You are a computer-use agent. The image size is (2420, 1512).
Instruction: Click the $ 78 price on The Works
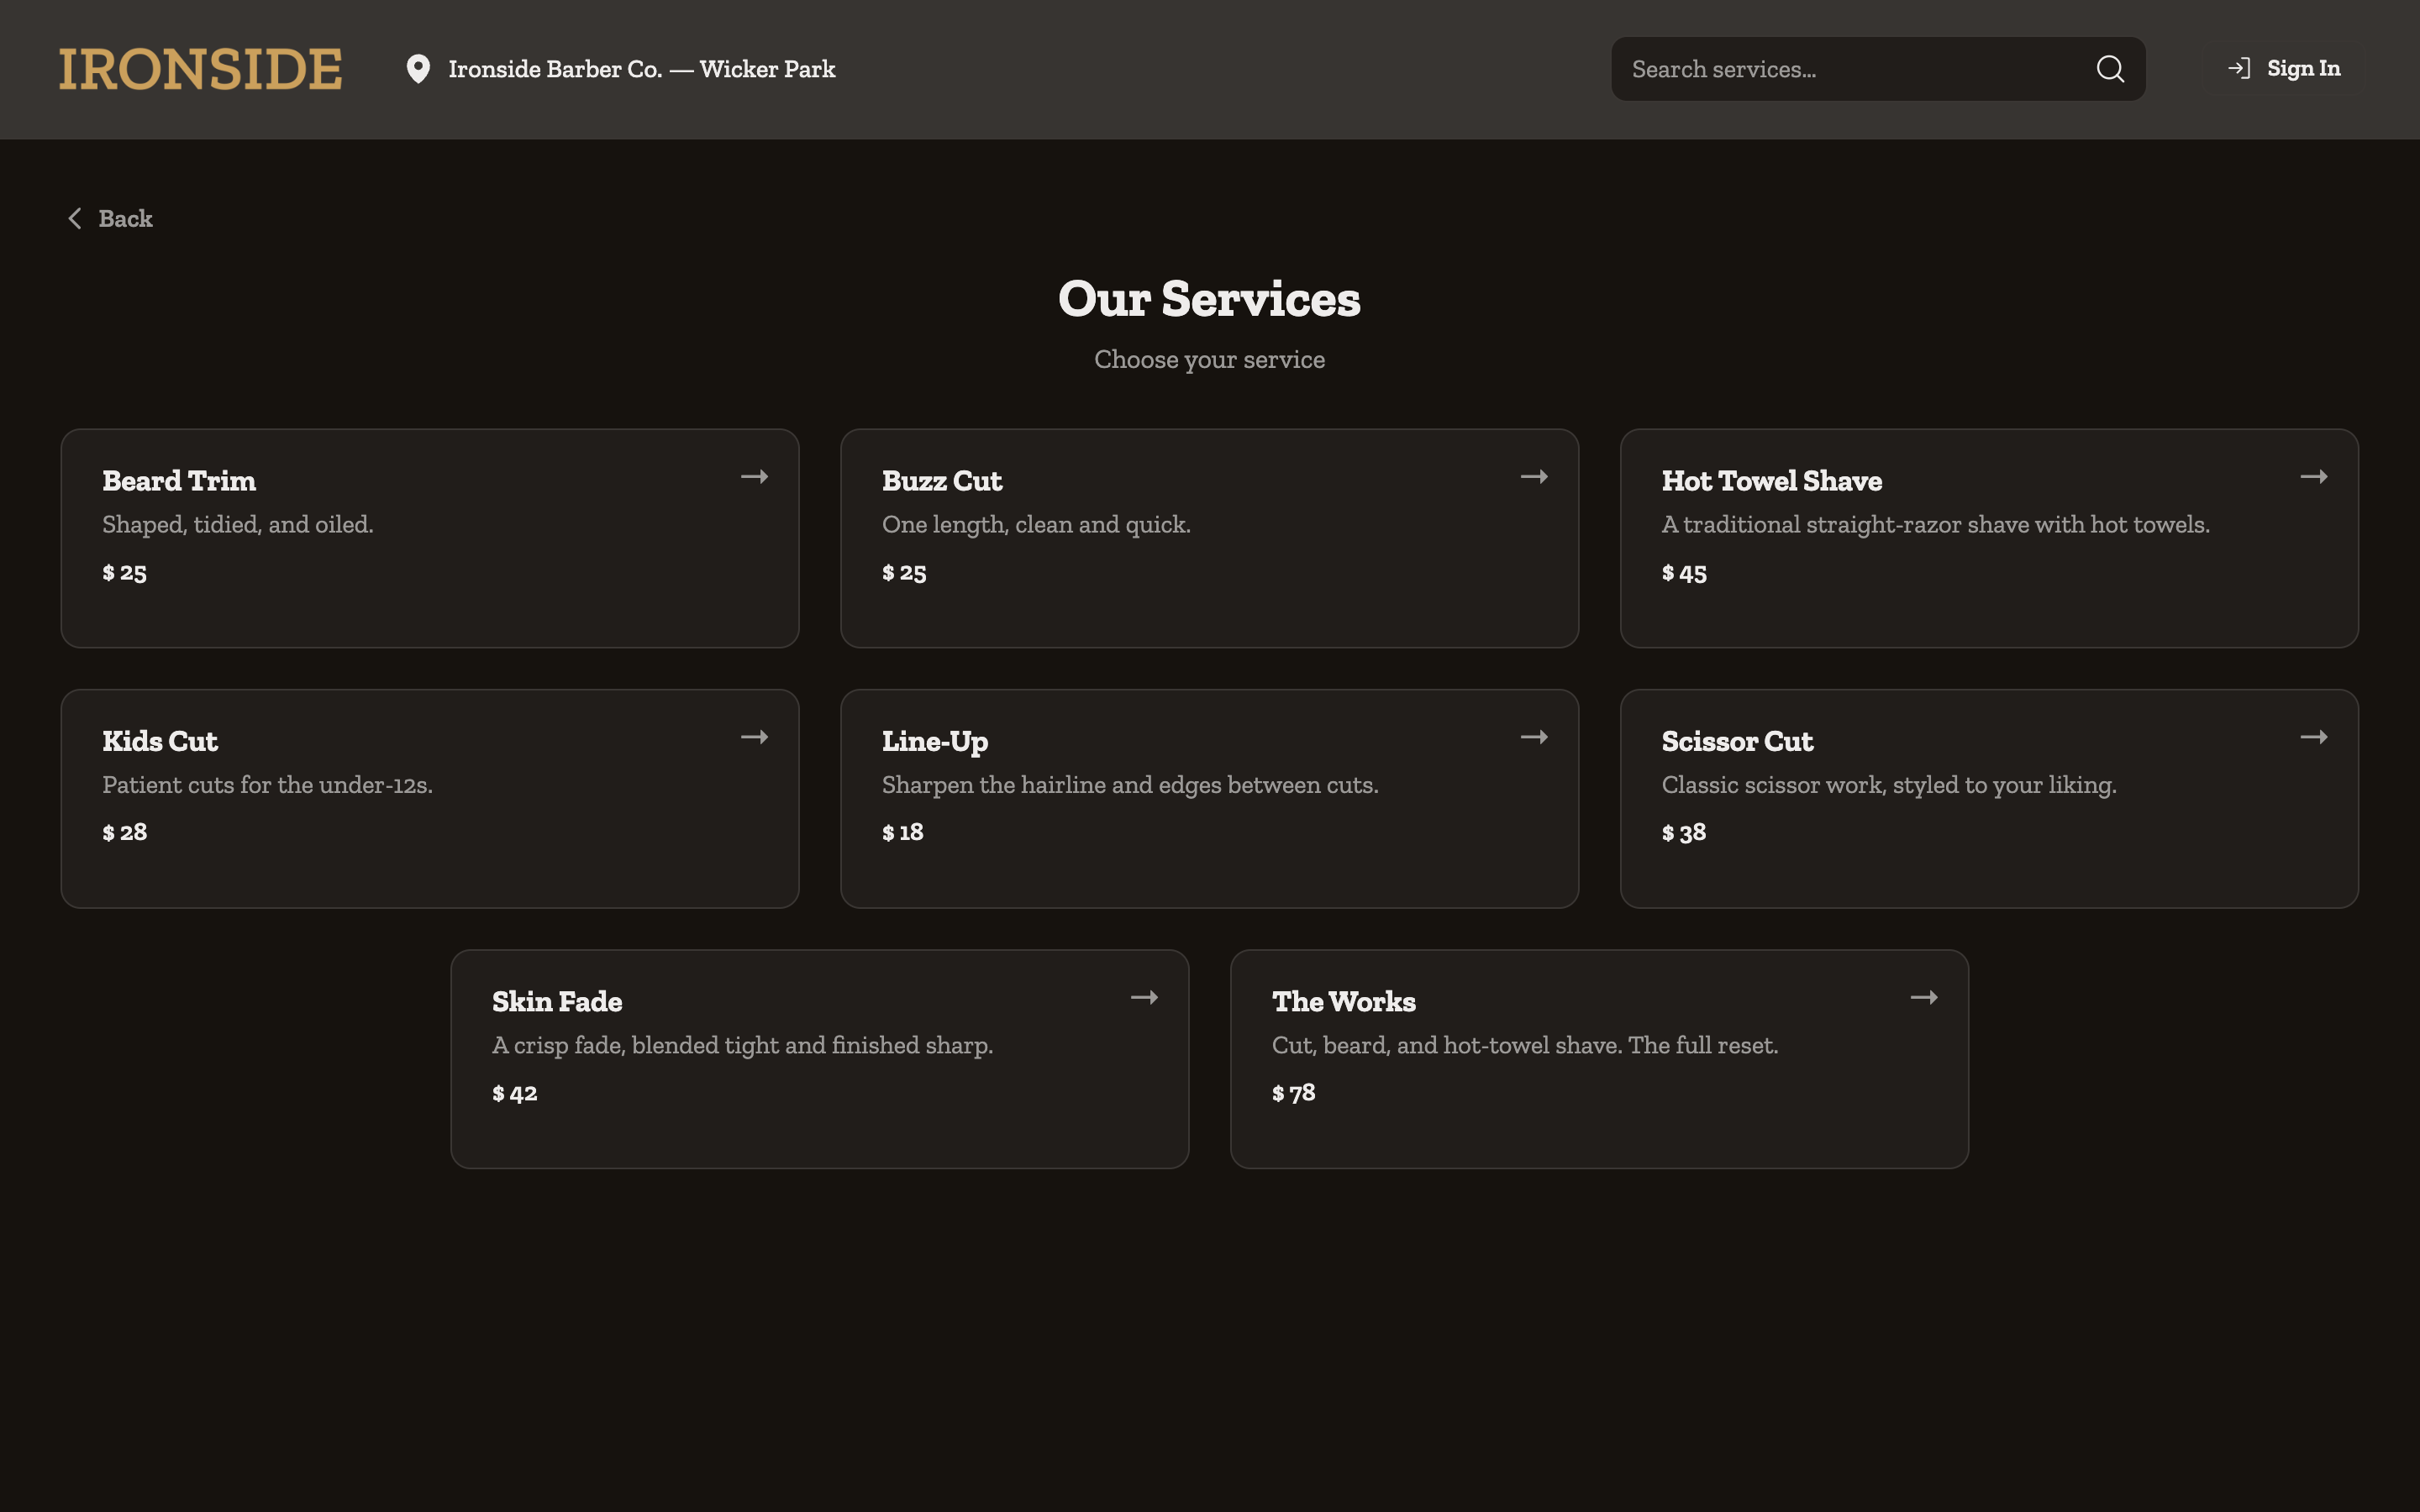[x=1293, y=1093]
